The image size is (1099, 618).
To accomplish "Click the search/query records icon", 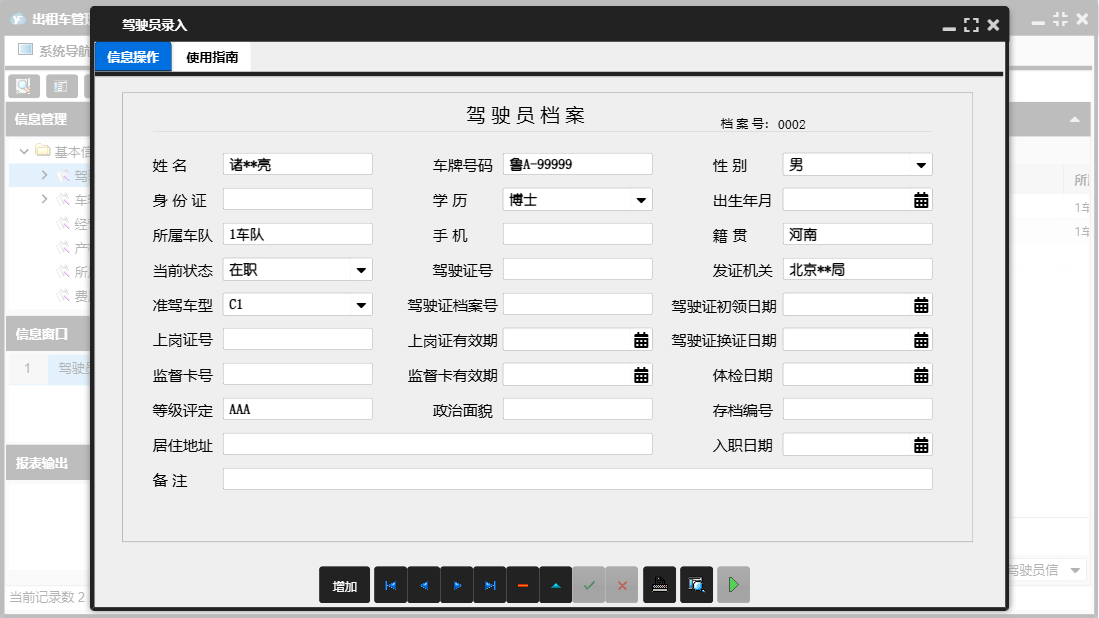I will tap(696, 586).
